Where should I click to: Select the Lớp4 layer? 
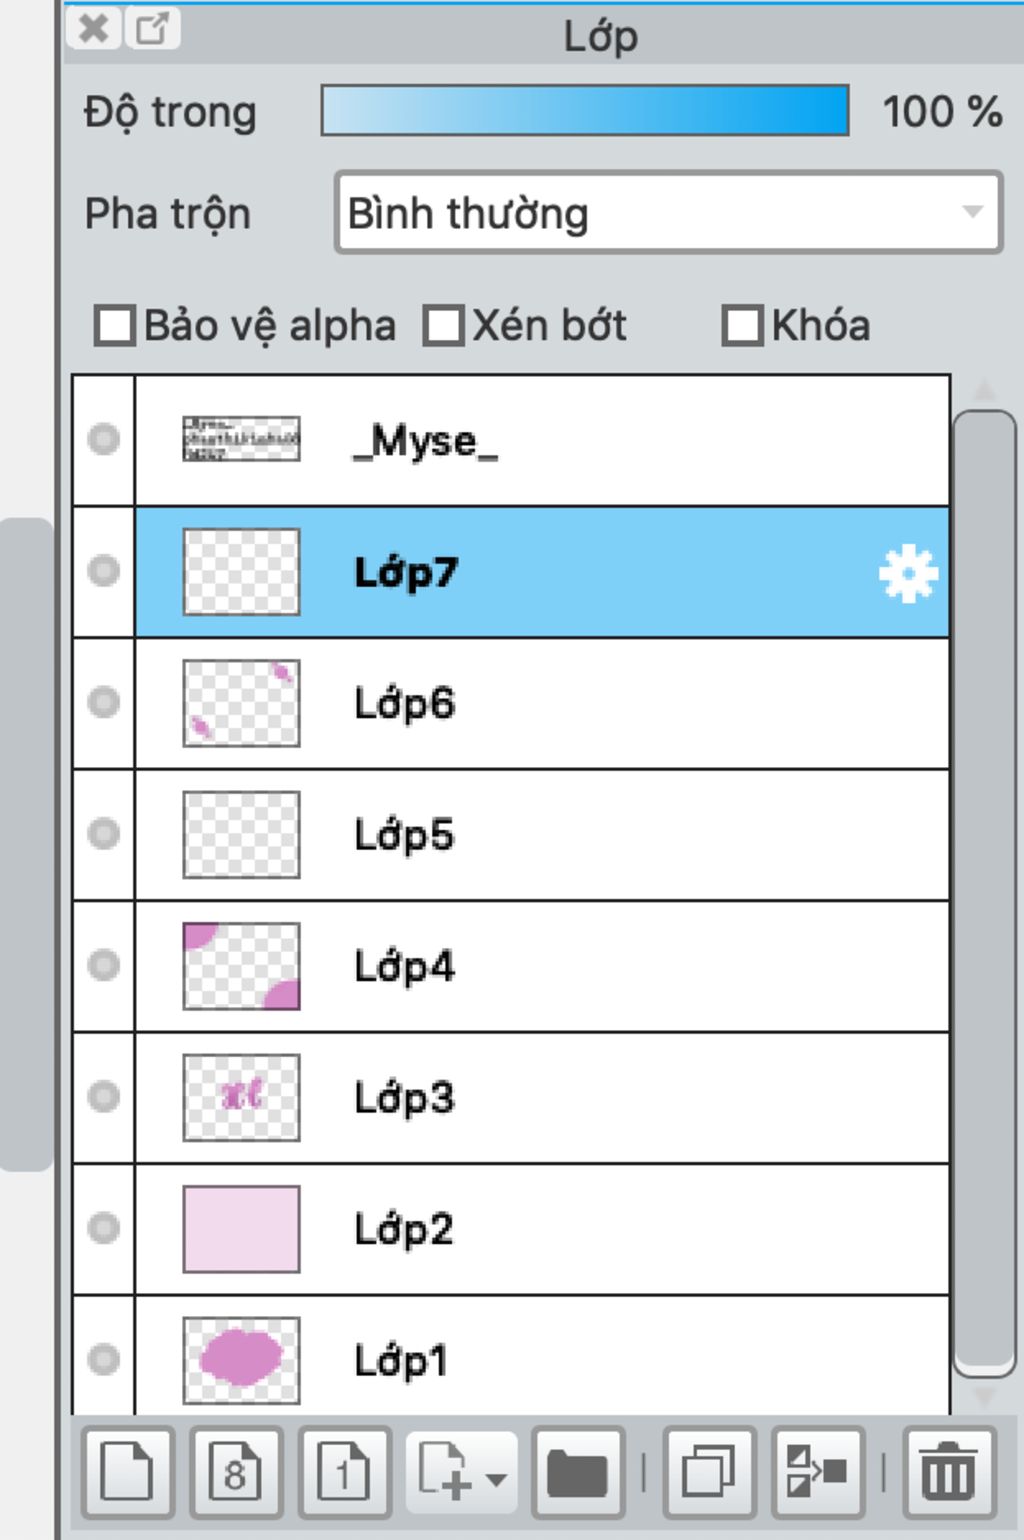pyautogui.click(x=500, y=965)
